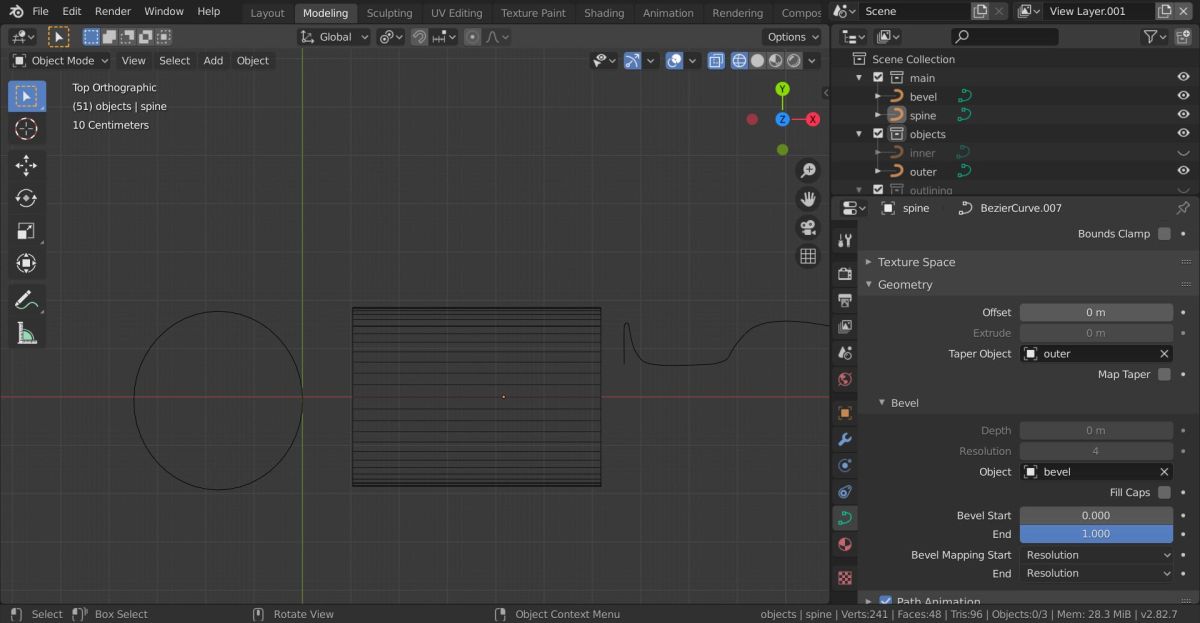This screenshot has height=623, width=1200.
Task: Hide the spine object in viewport
Action: tap(1183, 115)
